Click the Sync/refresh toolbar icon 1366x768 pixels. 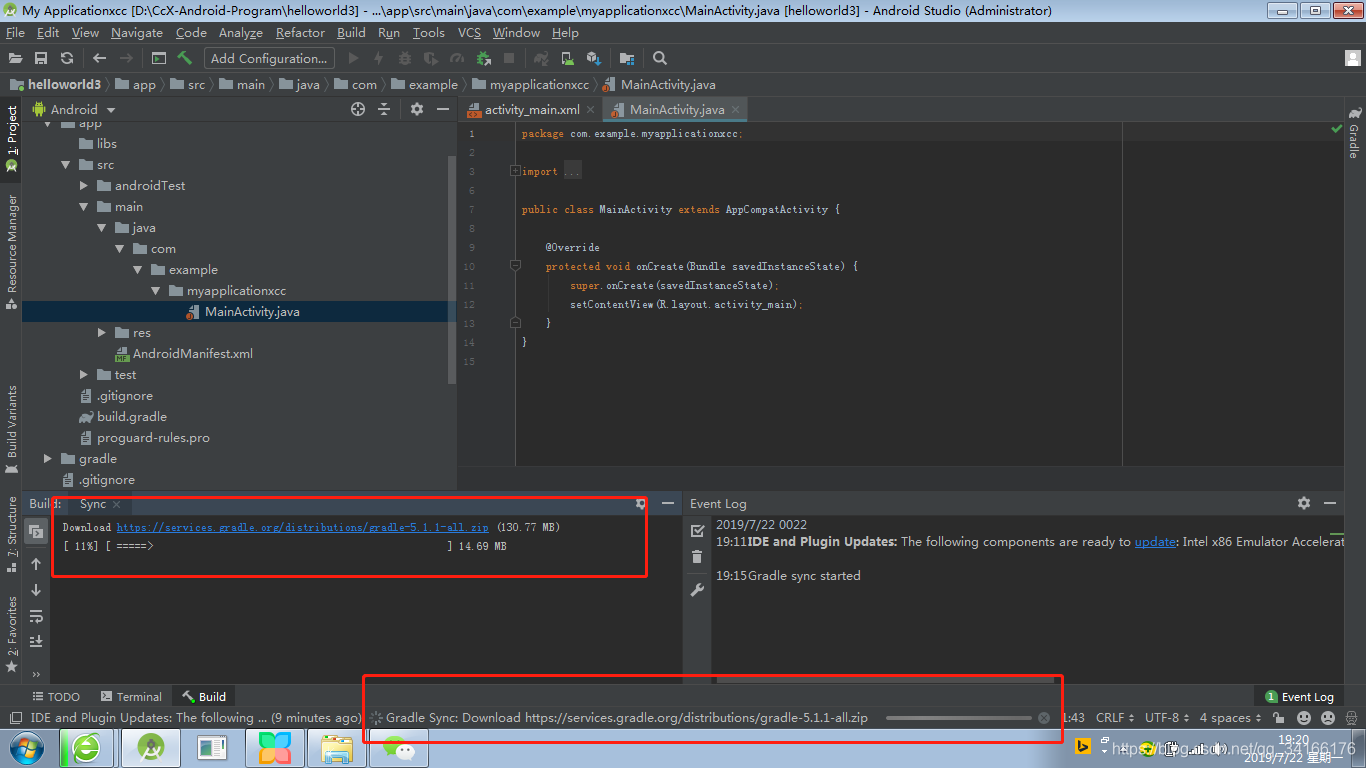coord(67,58)
